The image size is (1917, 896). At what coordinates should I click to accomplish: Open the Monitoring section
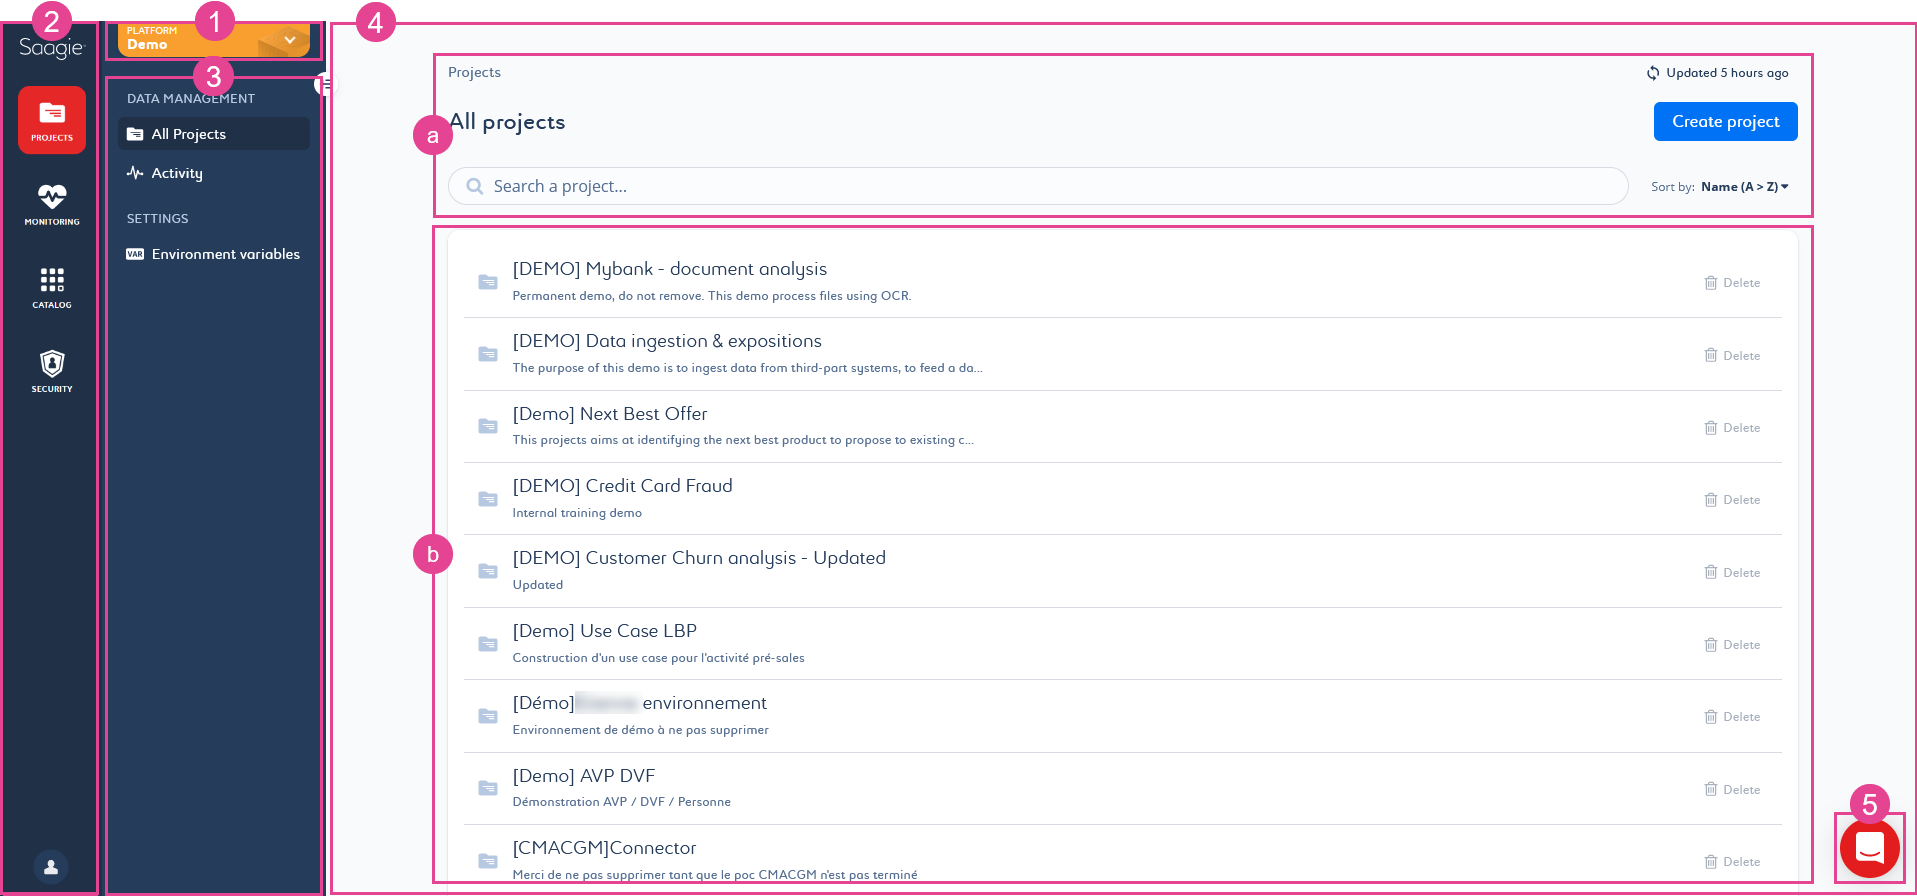52,204
